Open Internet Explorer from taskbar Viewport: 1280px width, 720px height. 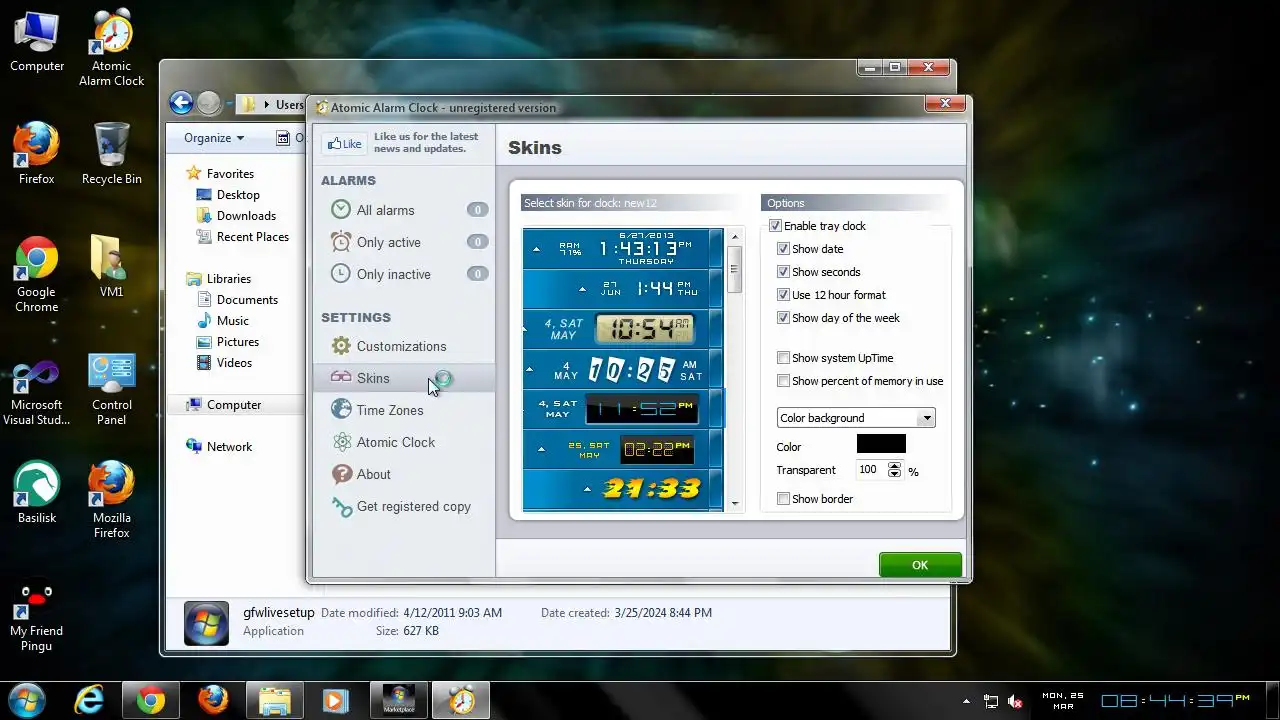tap(89, 700)
